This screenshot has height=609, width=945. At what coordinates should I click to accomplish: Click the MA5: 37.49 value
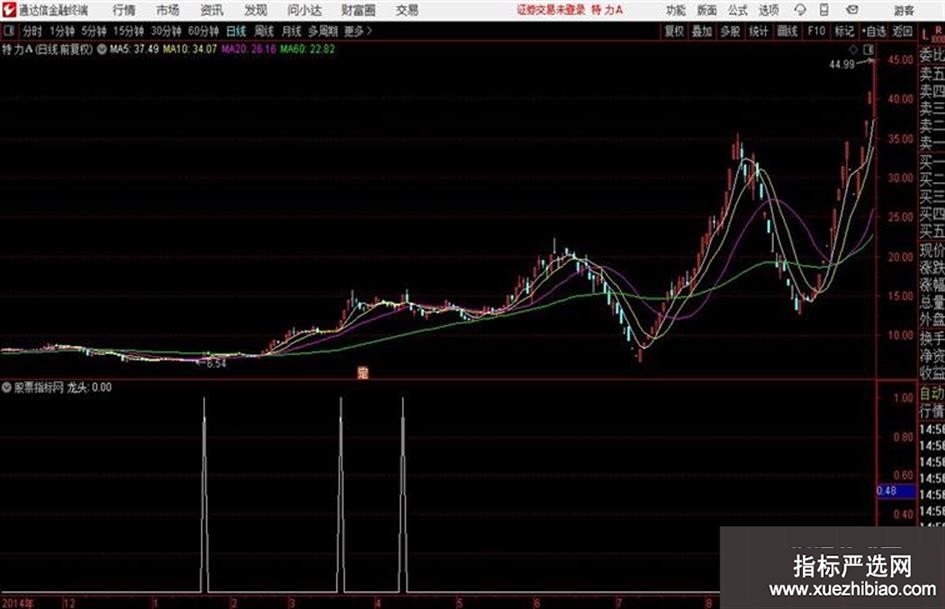coord(134,49)
